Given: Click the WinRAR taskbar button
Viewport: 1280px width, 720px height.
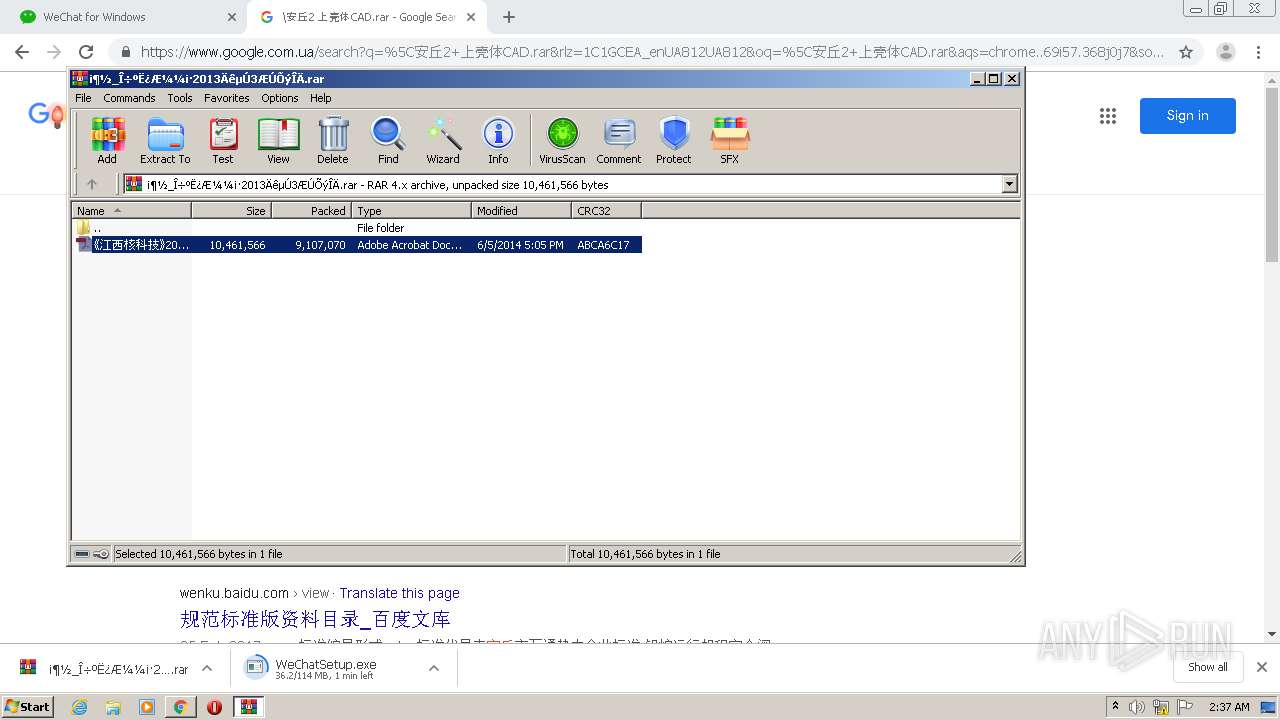Looking at the screenshot, I should pos(249,707).
